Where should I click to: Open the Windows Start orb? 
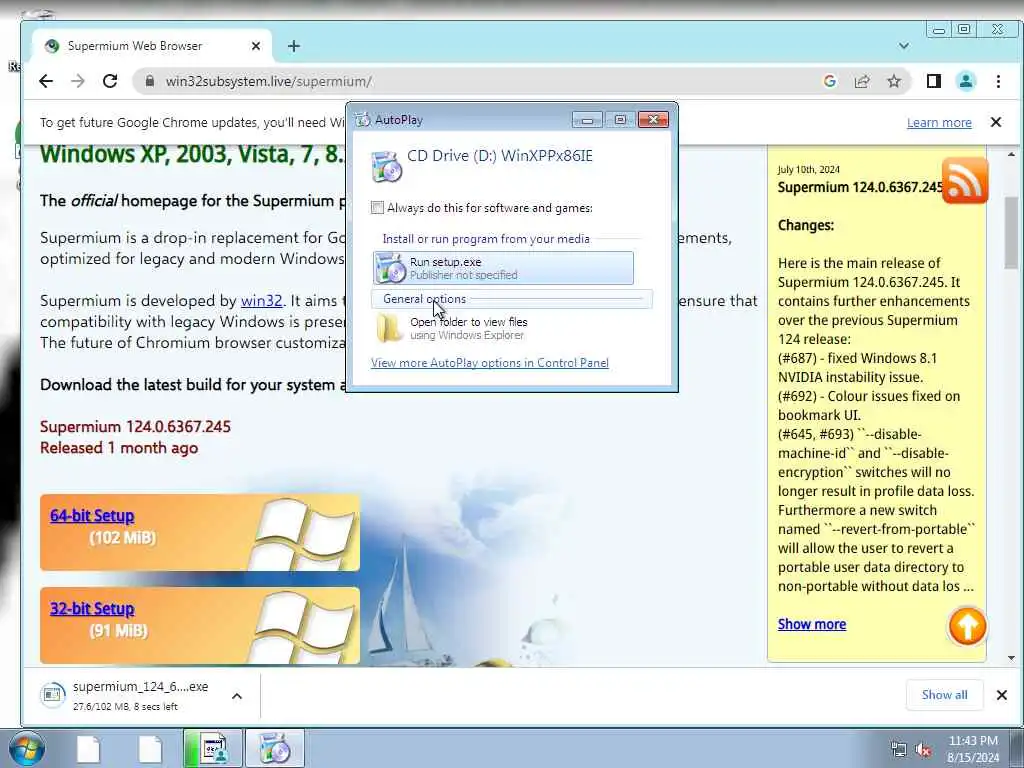coord(27,748)
